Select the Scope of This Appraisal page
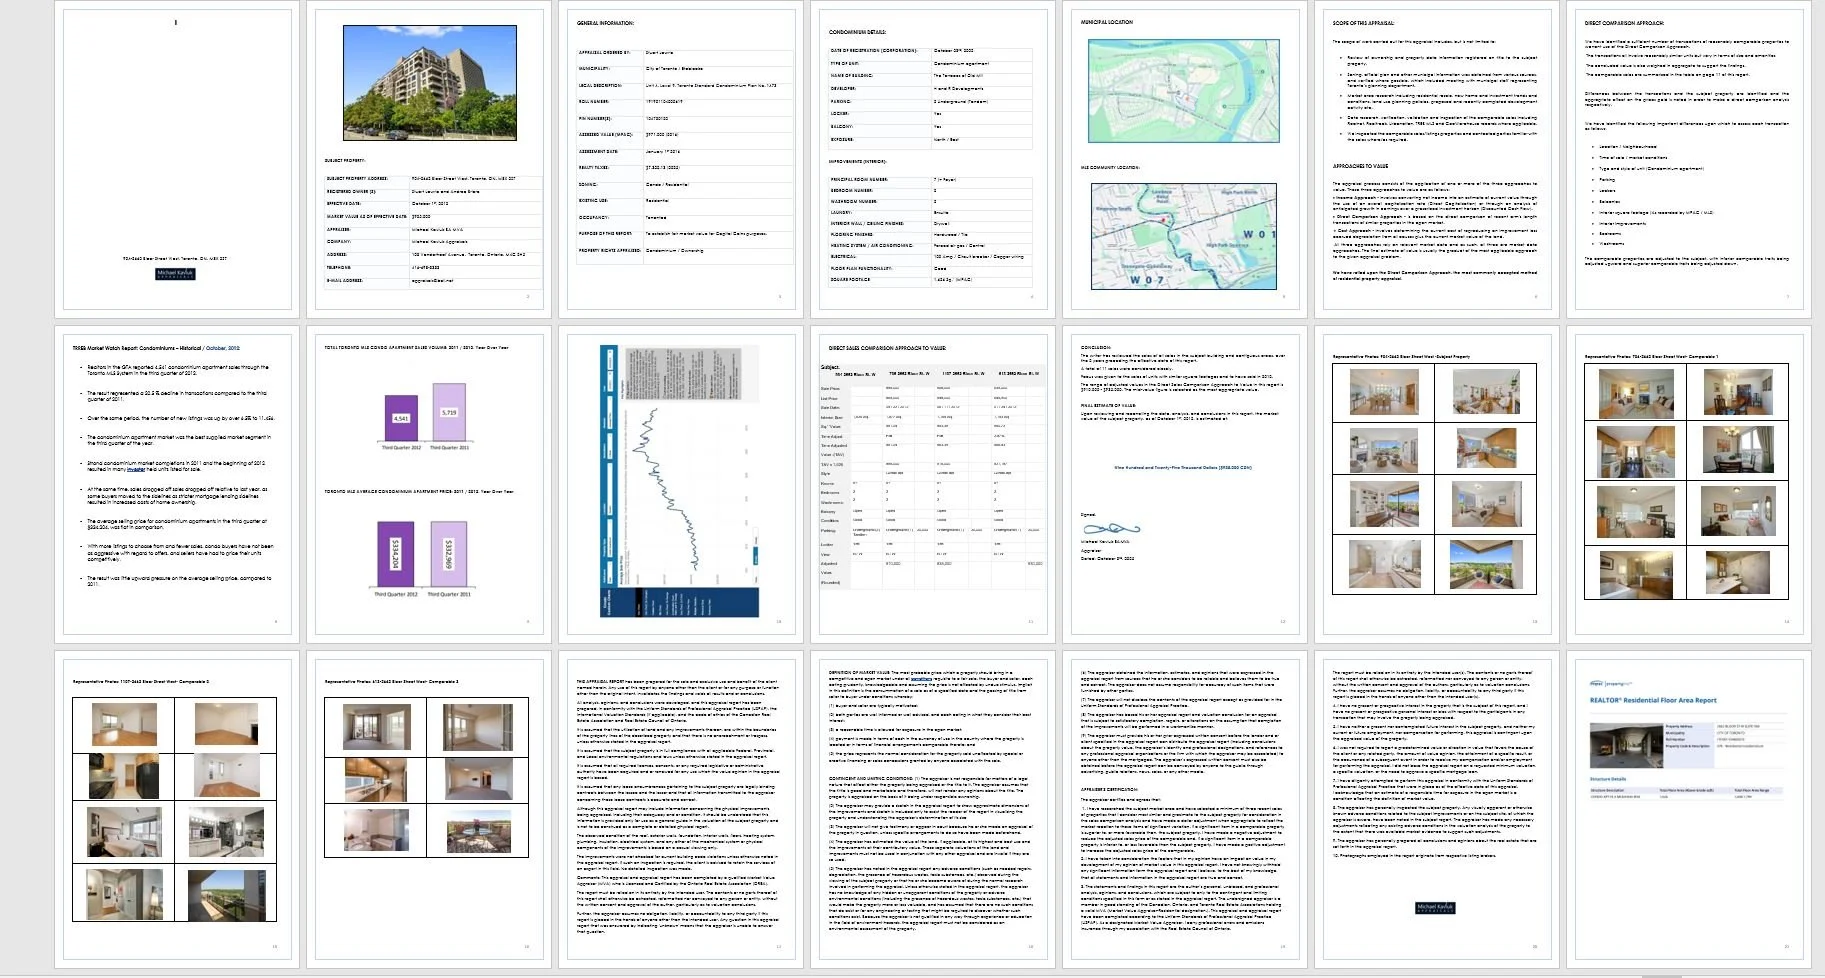 tap(1437, 160)
